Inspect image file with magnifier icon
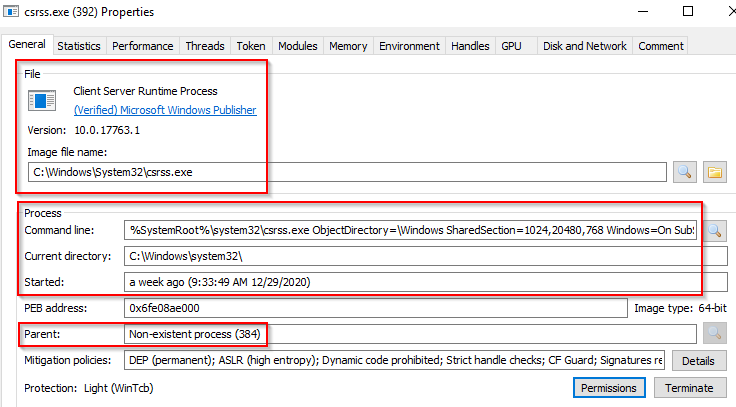The width and height of the screenshot is (736, 407). 684,172
